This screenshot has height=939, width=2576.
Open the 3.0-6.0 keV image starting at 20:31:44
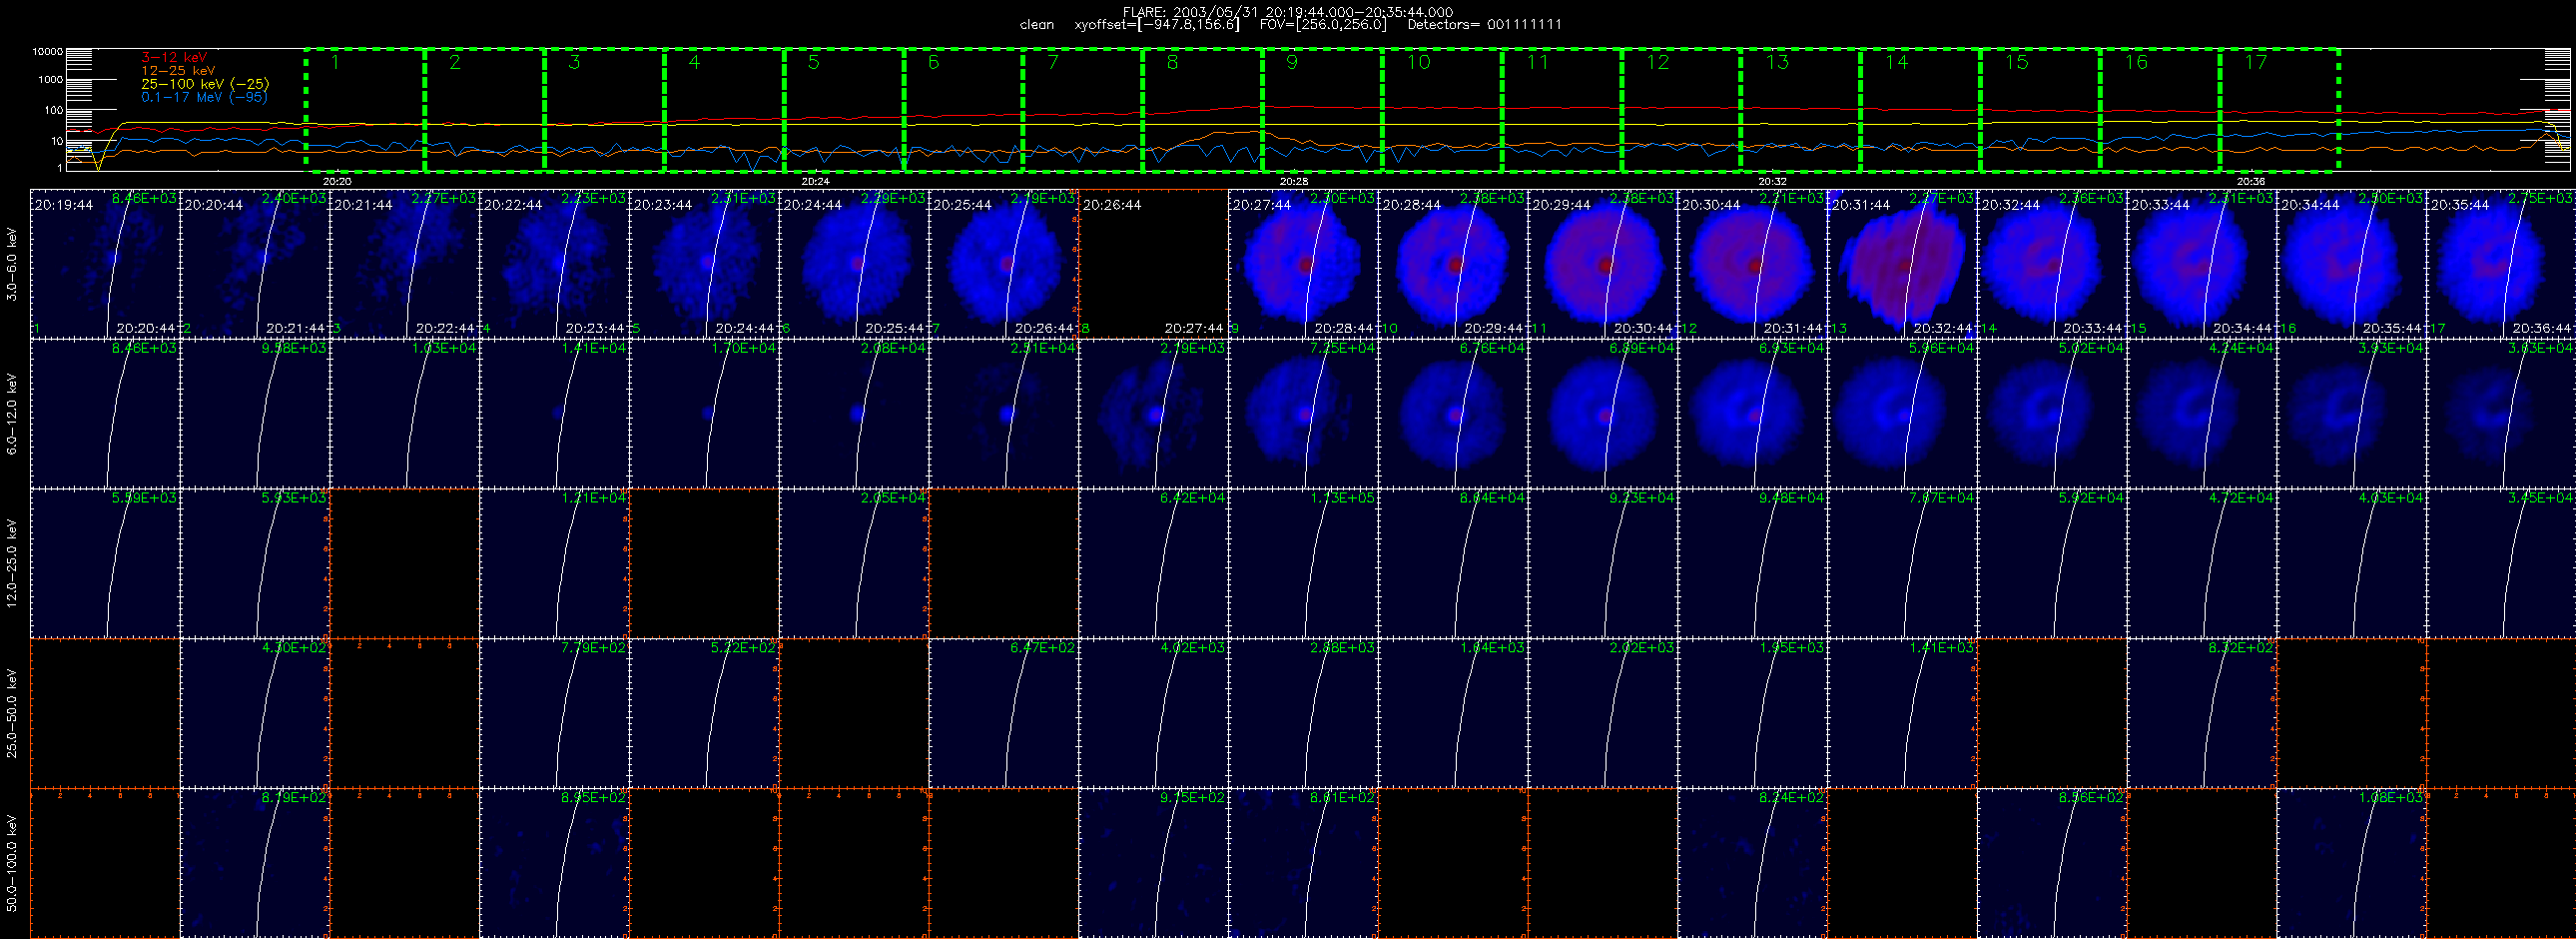pyautogui.click(x=1903, y=264)
